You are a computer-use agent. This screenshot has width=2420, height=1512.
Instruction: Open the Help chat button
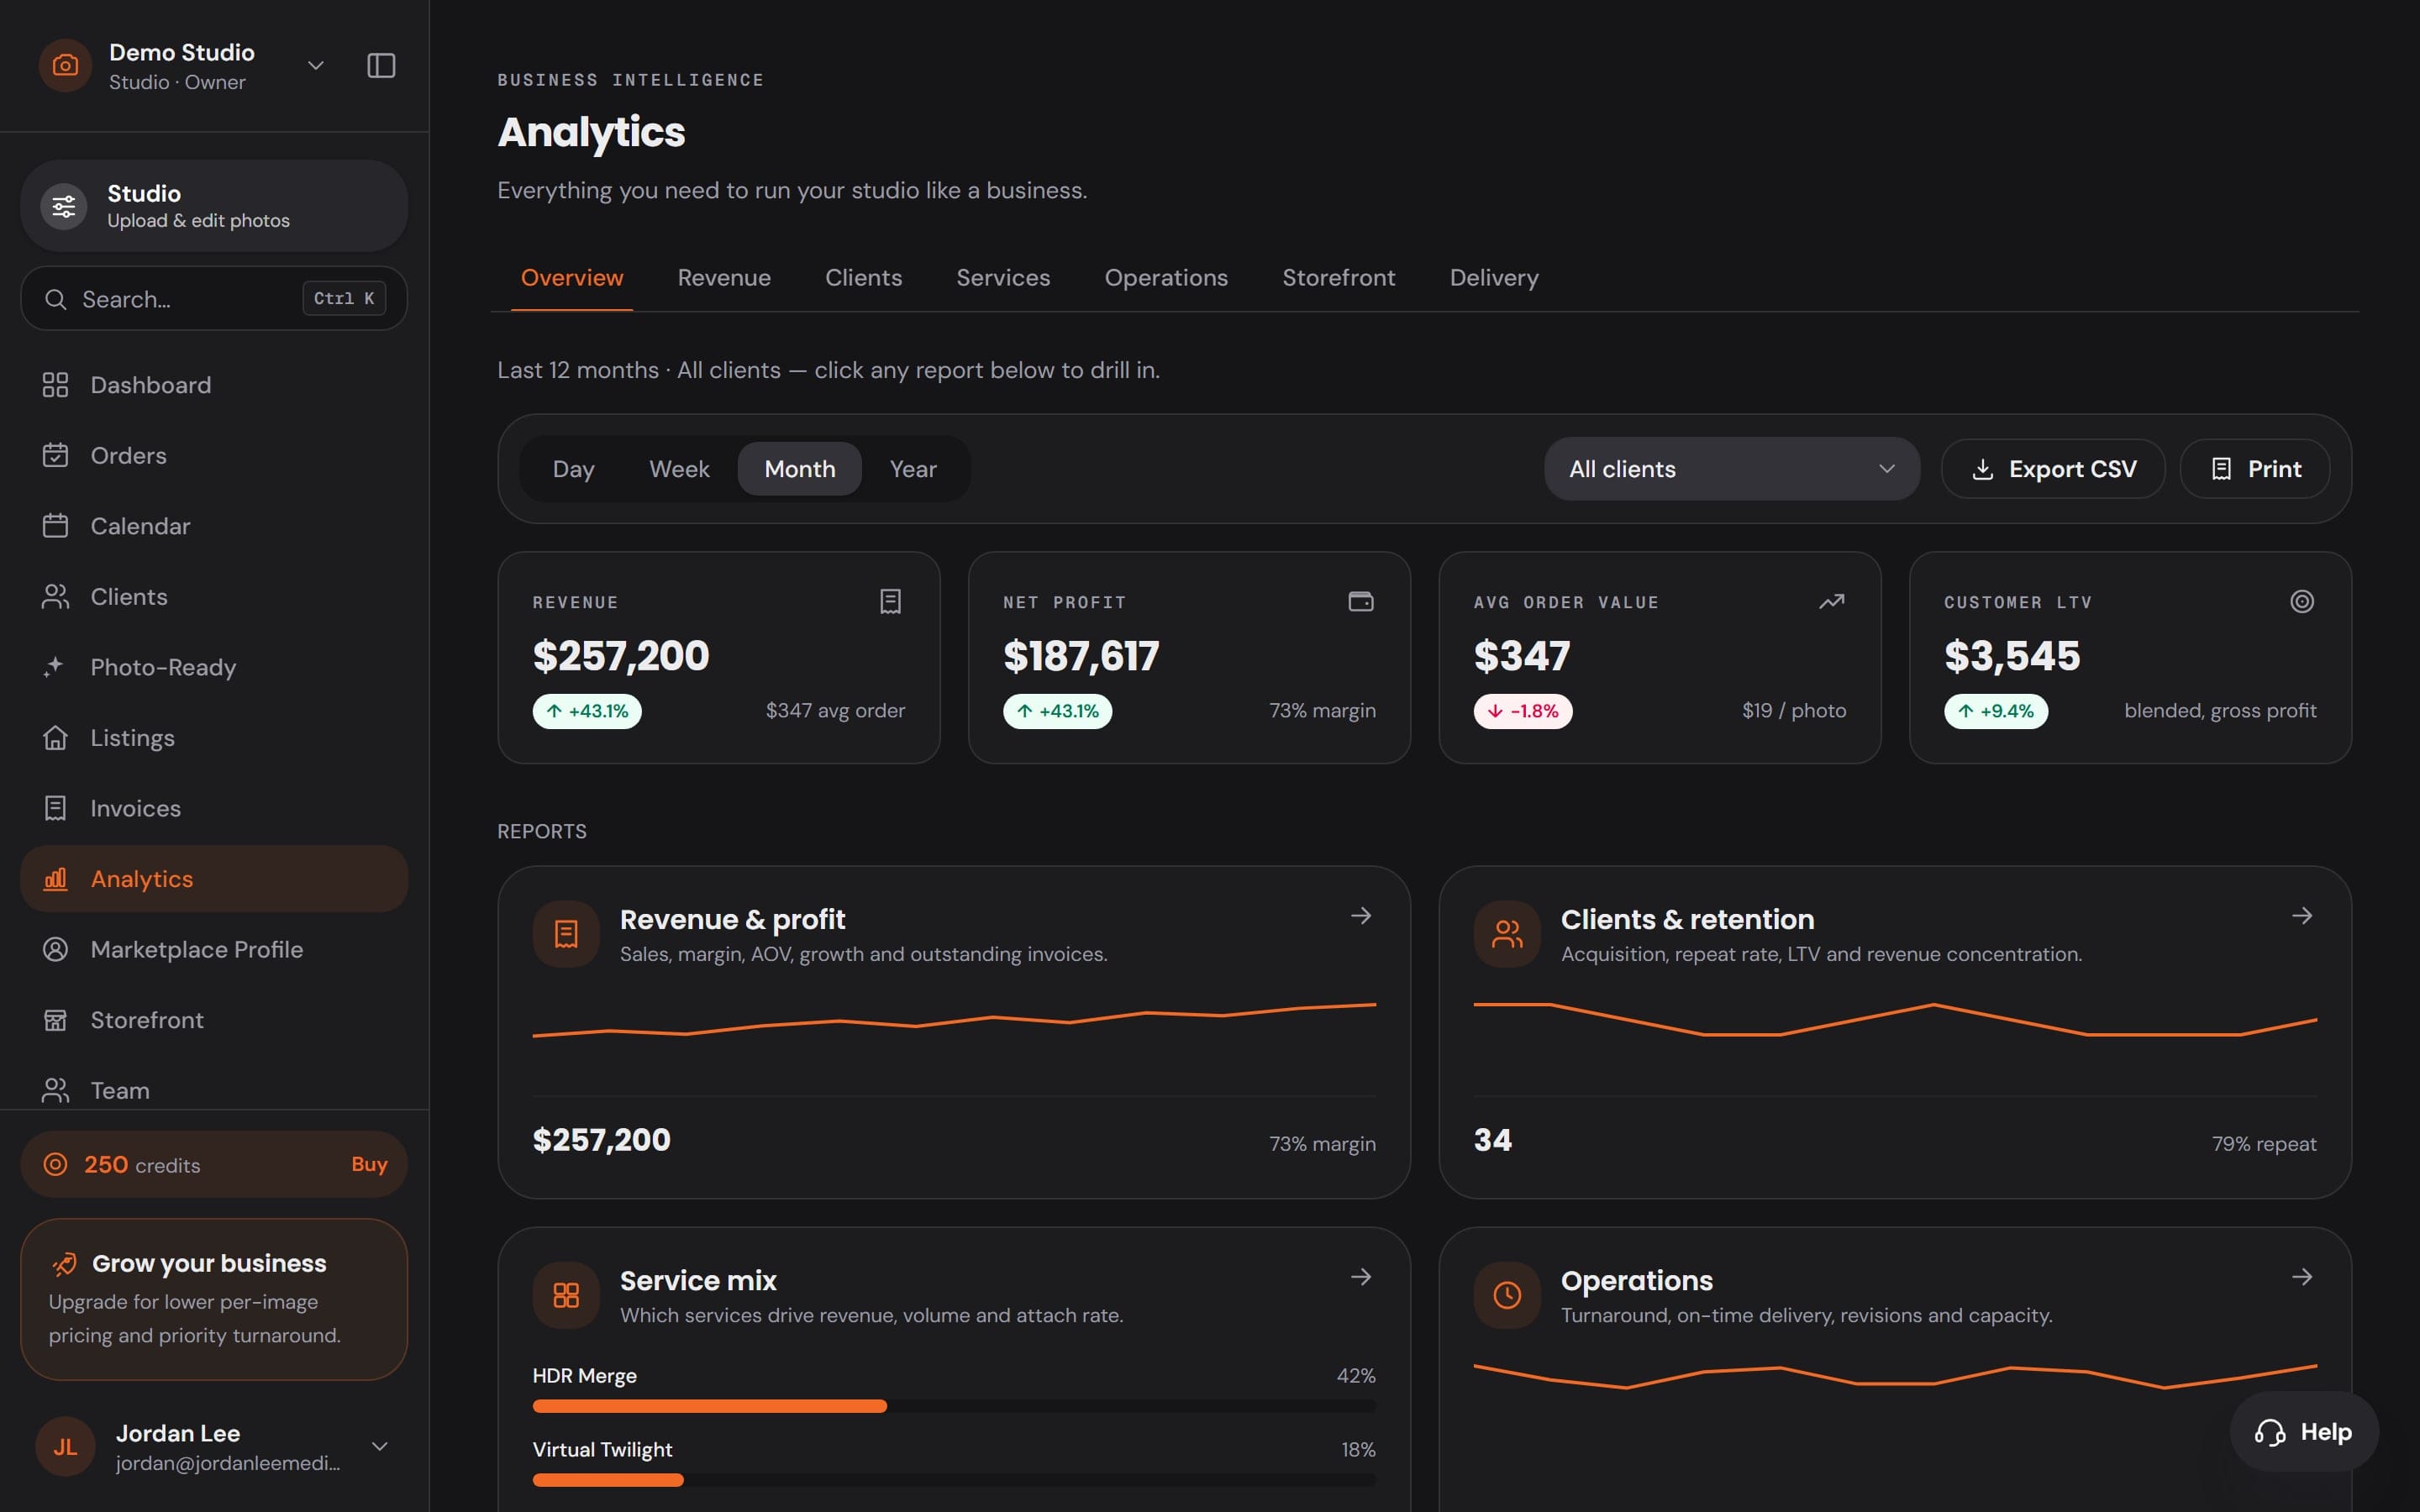coord(2304,1432)
